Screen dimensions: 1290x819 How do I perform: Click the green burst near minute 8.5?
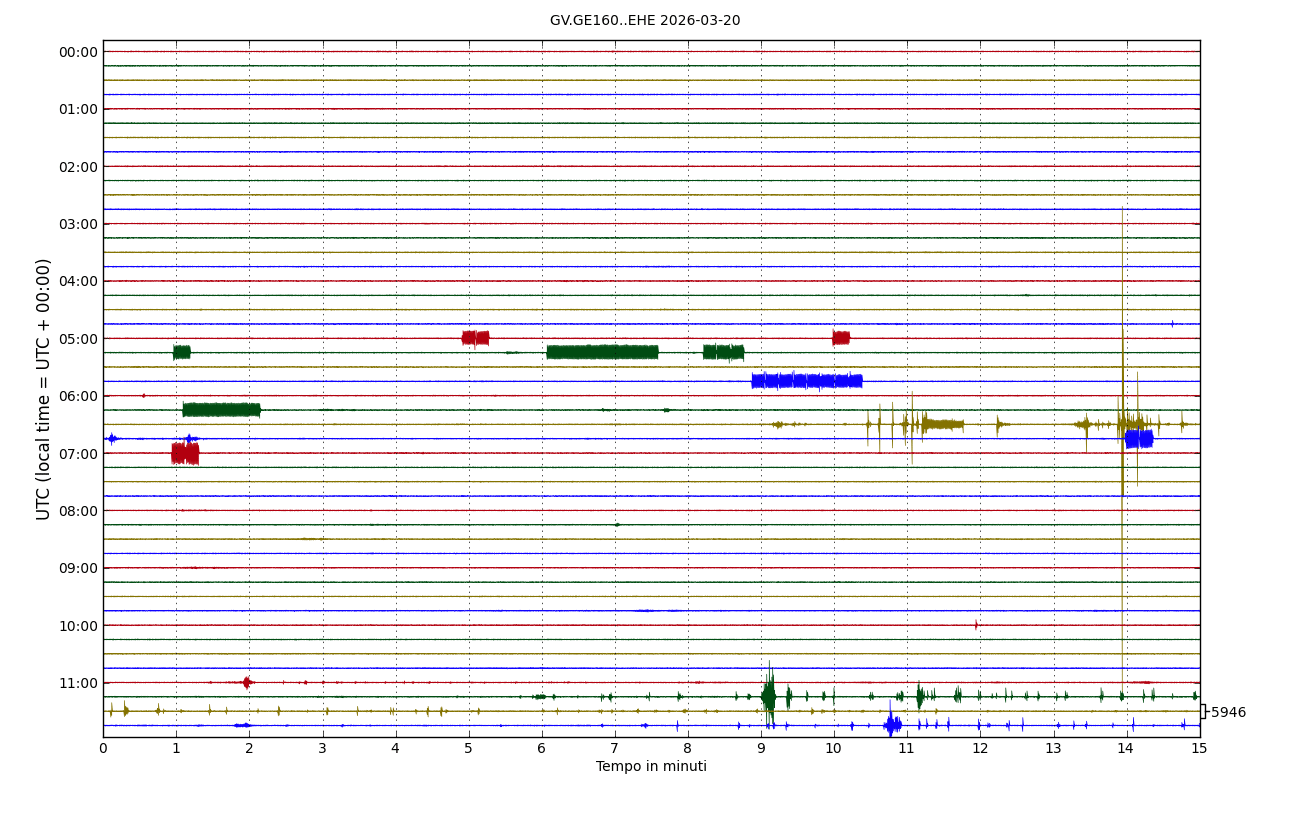[x=723, y=352]
